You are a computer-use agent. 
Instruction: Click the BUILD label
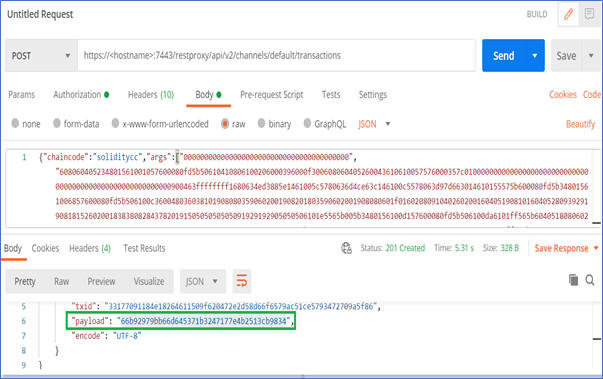pos(537,14)
